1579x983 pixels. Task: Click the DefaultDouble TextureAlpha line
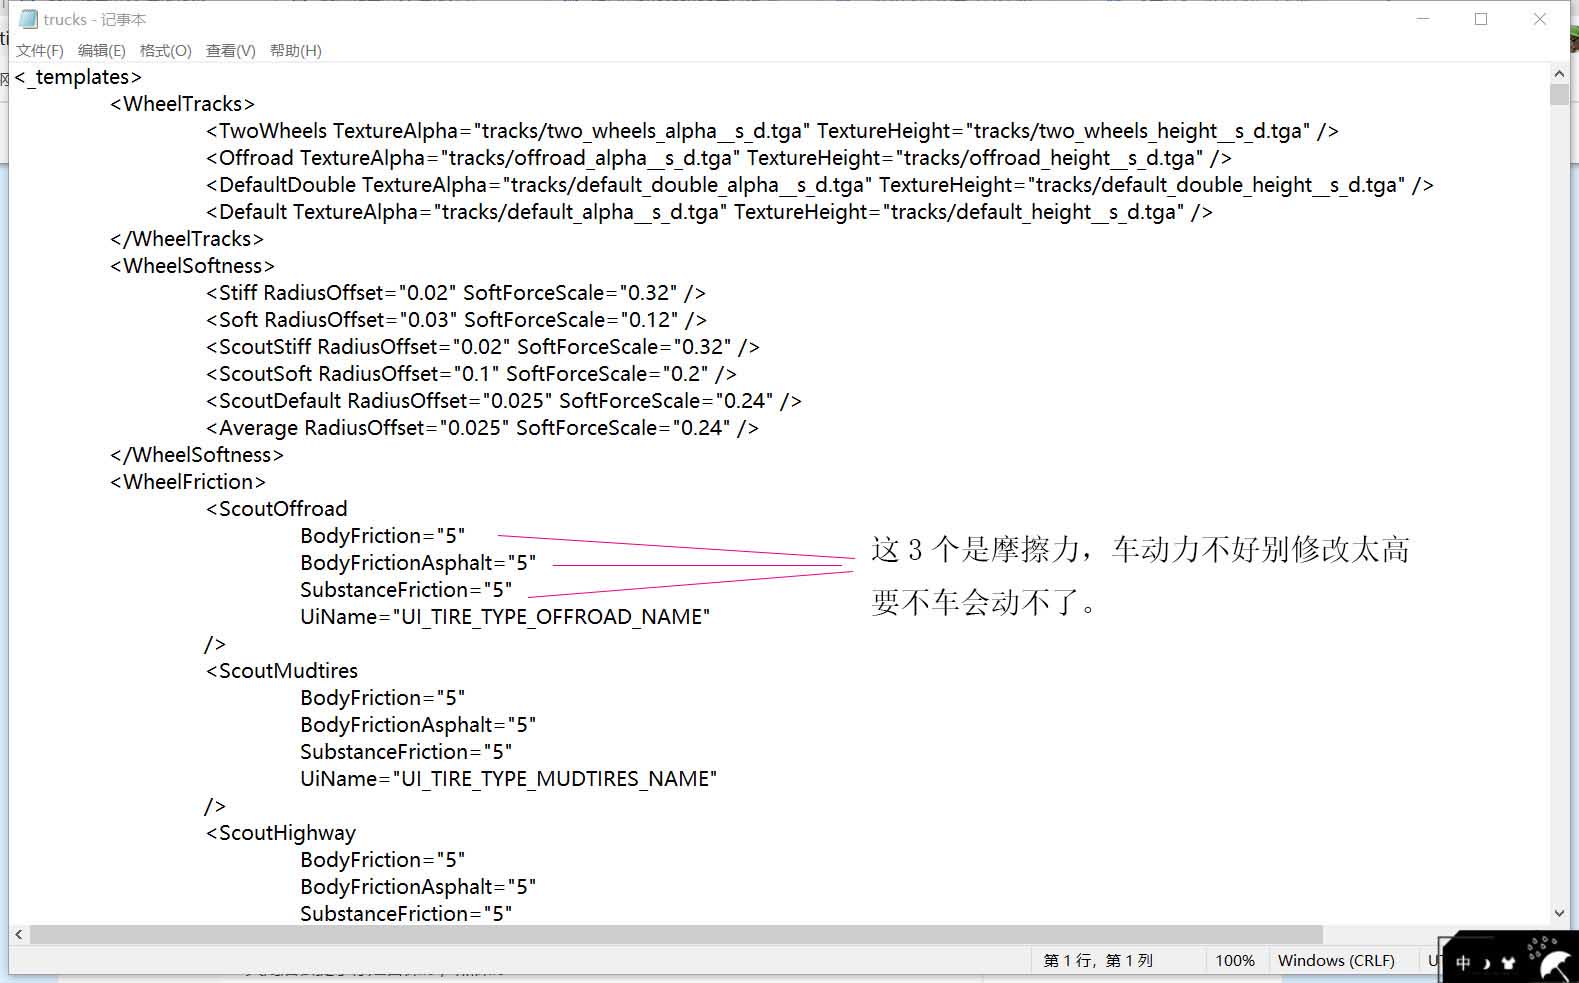coord(820,185)
